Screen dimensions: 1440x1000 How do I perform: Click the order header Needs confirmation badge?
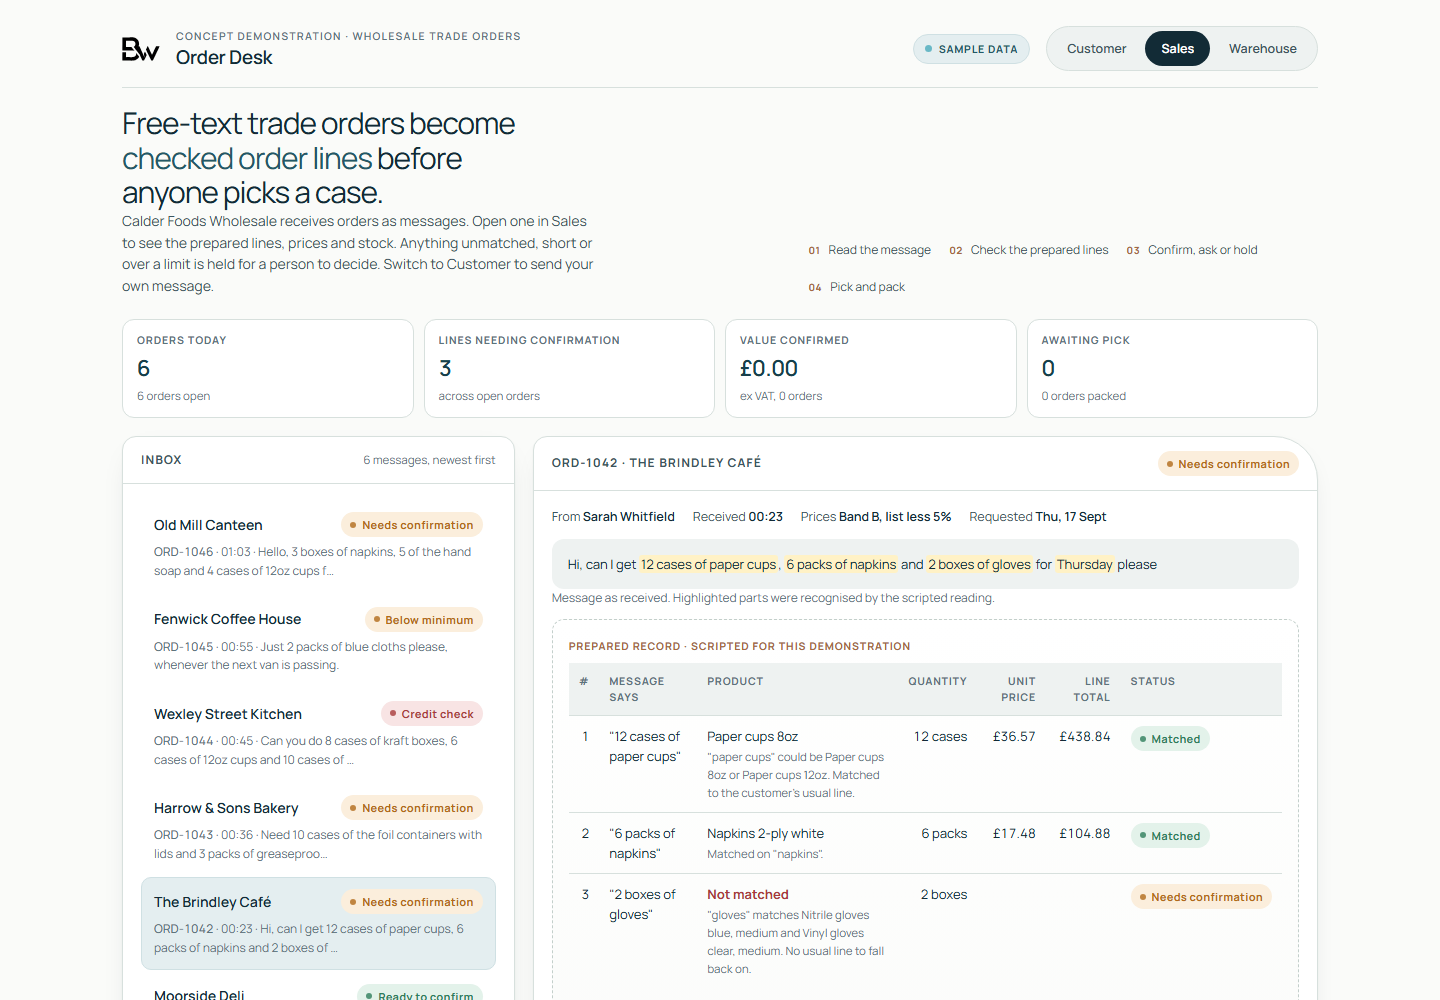pos(1228,464)
